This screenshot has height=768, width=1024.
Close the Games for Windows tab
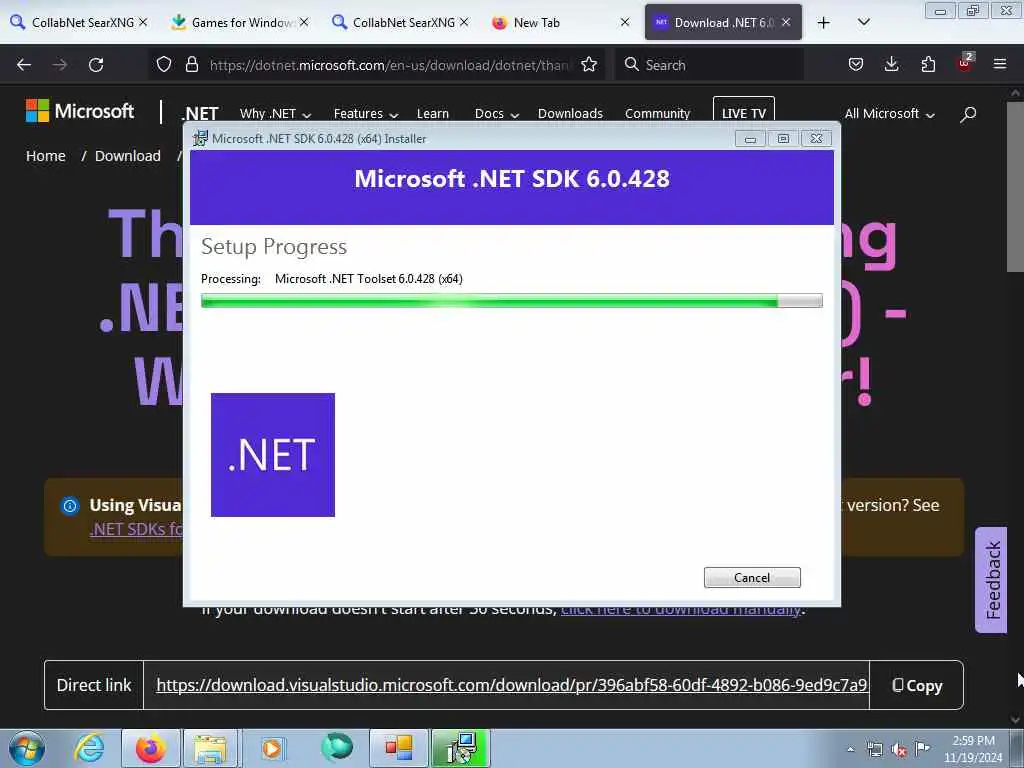pyautogui.click(x=304, y=22)
